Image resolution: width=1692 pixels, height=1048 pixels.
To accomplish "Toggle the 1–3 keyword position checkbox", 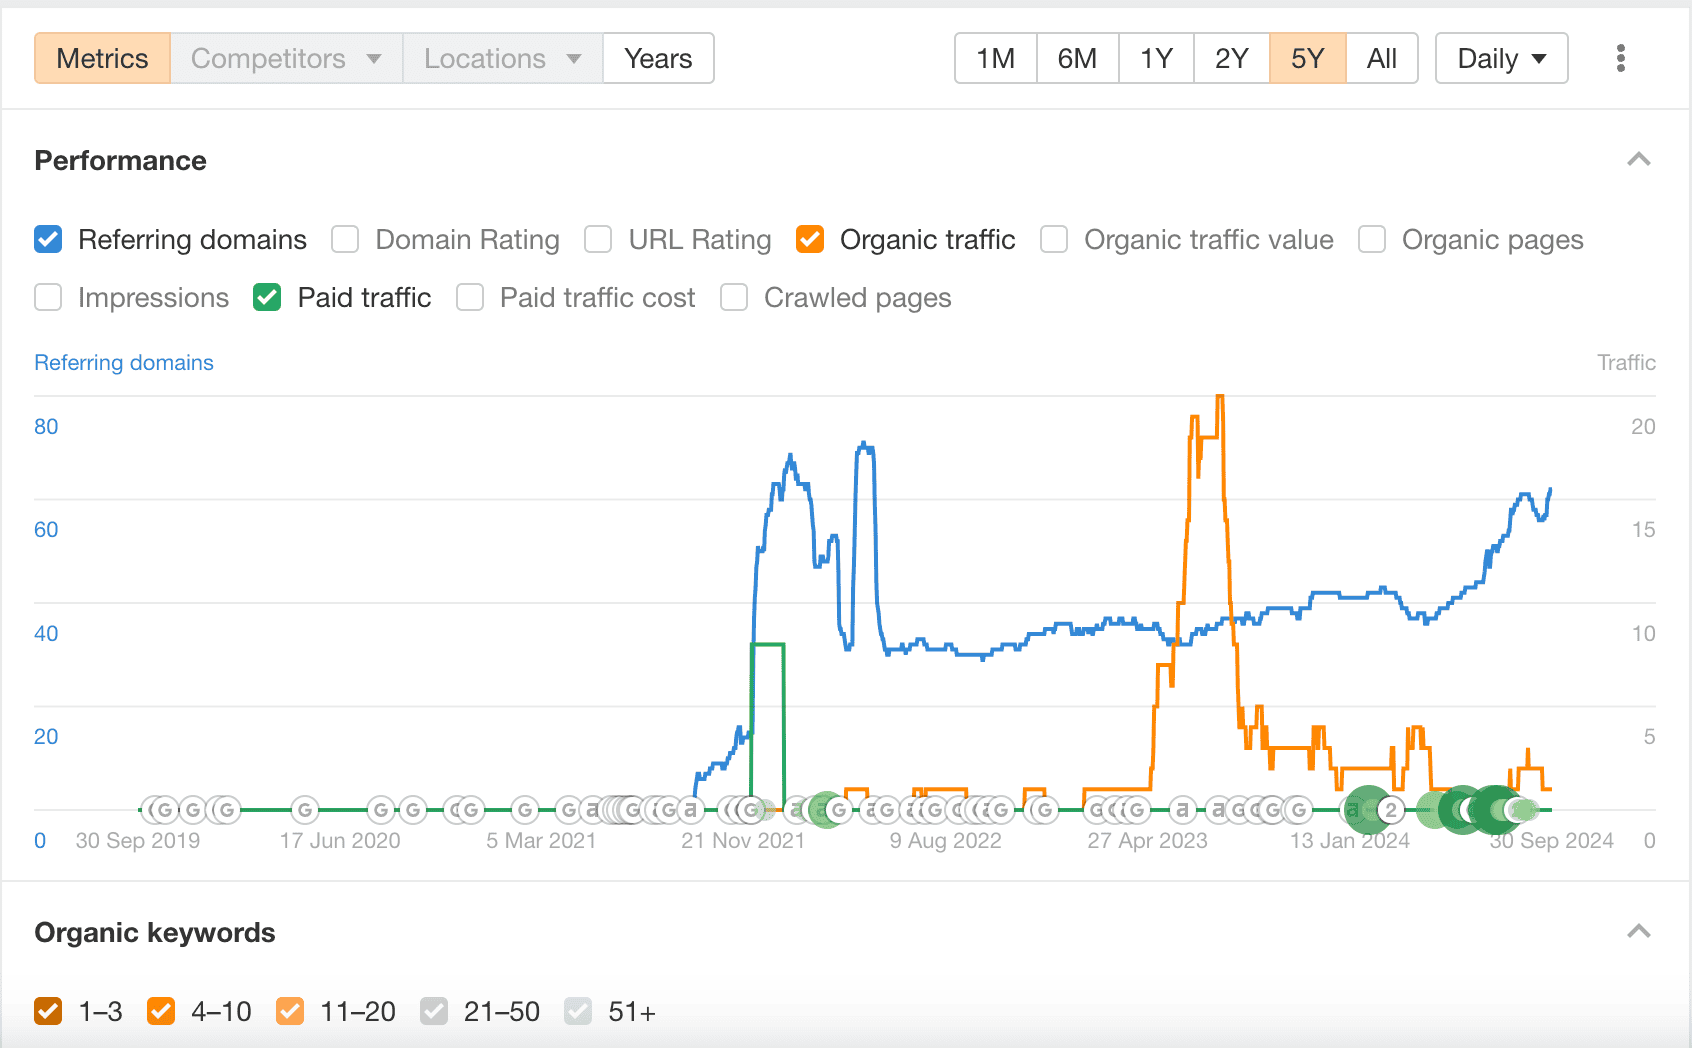I will (x=48, y=1012).
